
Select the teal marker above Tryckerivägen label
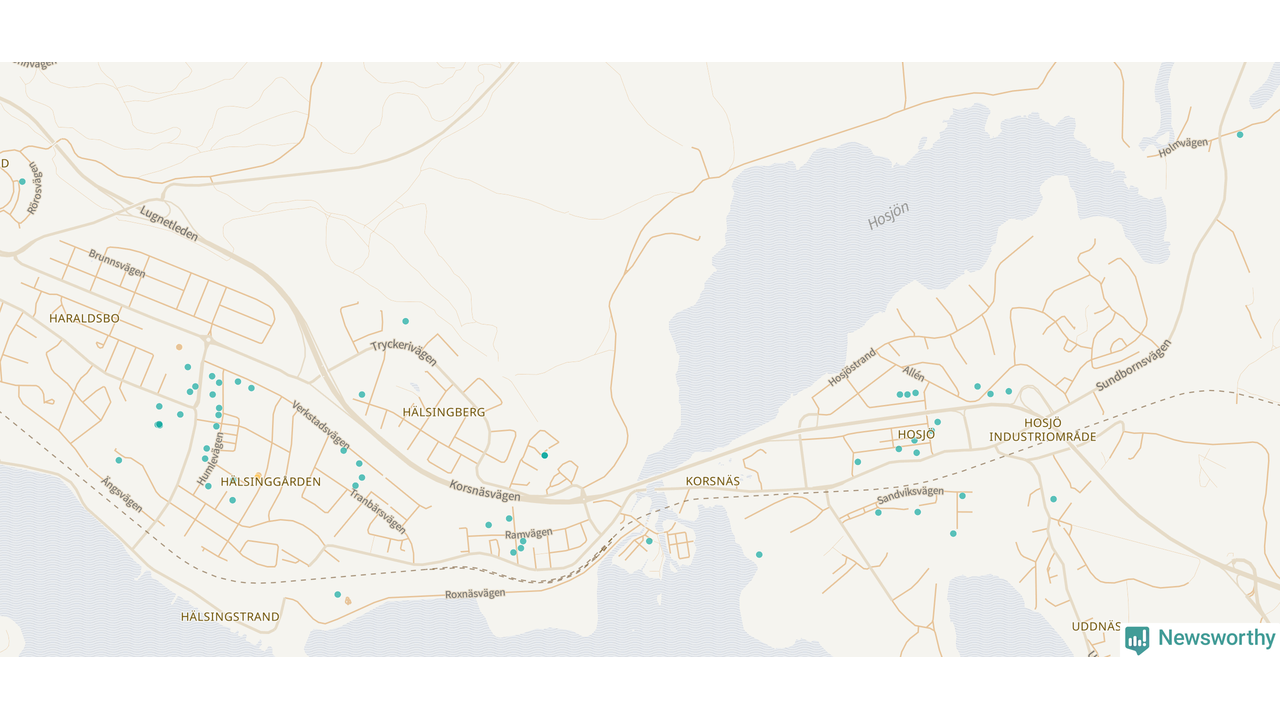click(x=405, y=321)
